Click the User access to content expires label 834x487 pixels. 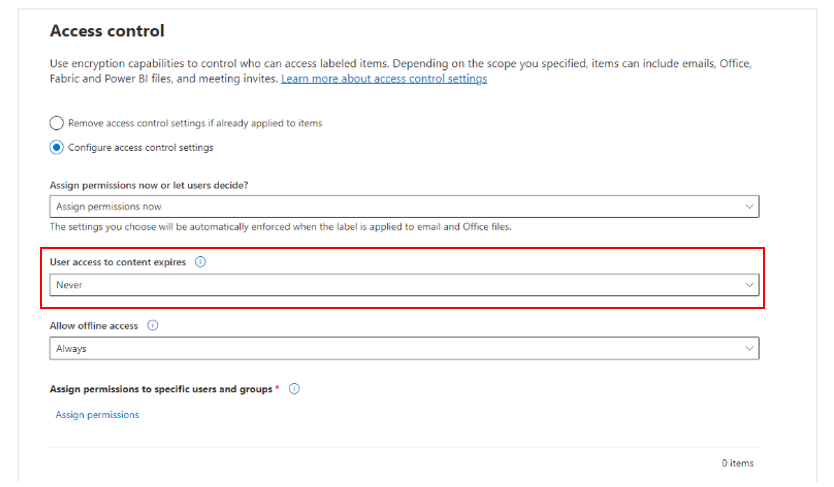[x=118, y=262]
